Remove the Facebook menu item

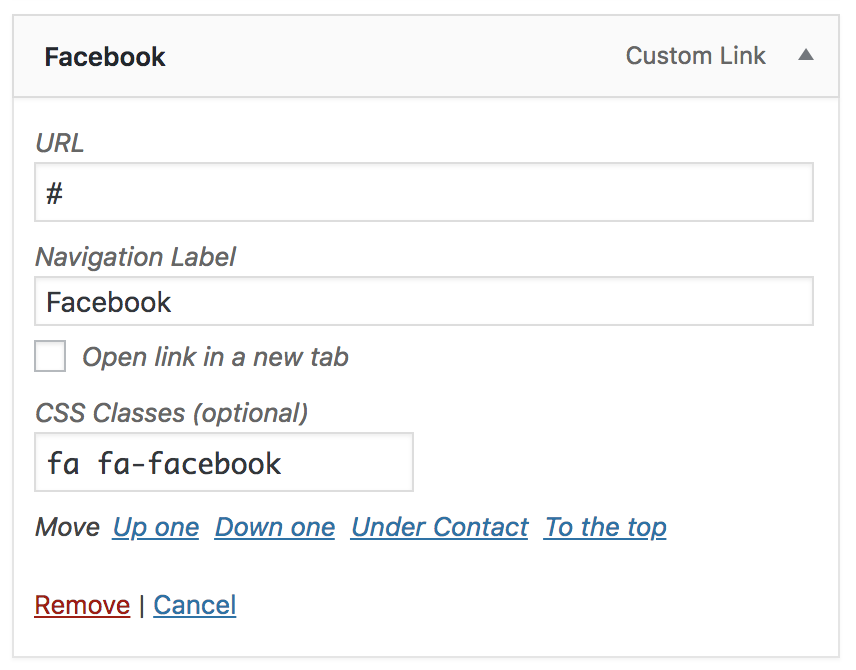pos(82,605)
